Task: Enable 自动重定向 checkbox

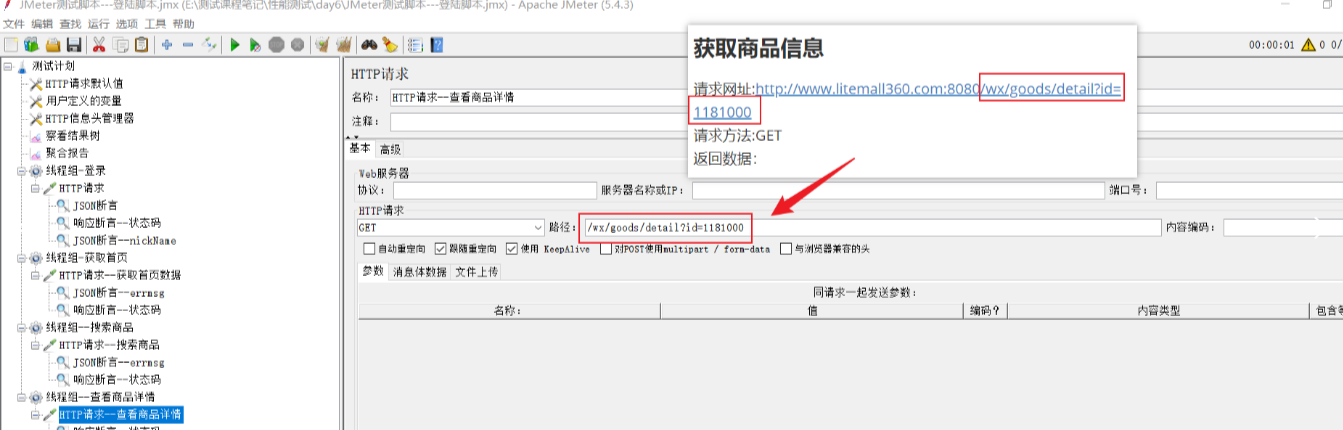Action: point(368,249)
